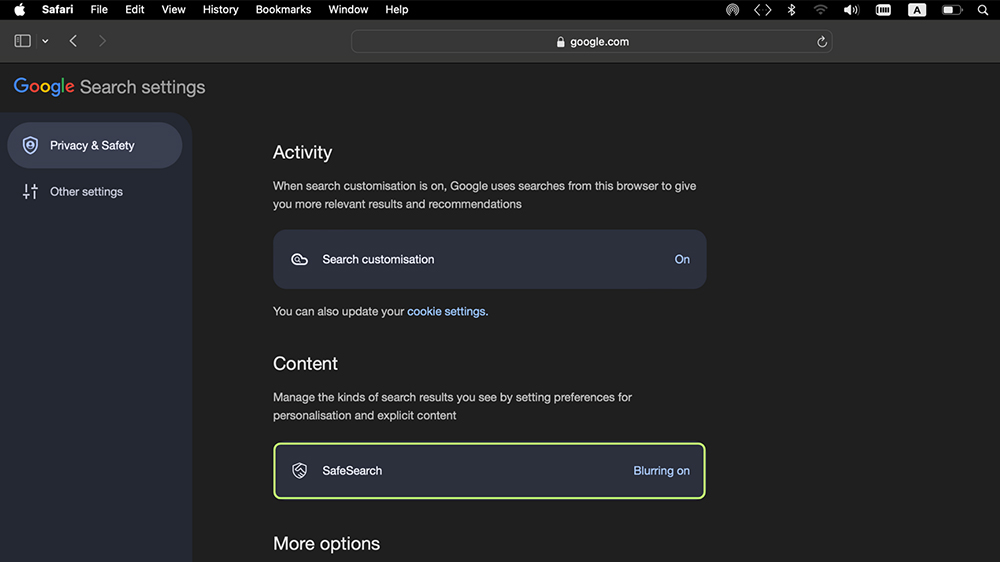Click the Activity heading
The width and height of the screenshot is (1000, 562).
coord(302,152)
